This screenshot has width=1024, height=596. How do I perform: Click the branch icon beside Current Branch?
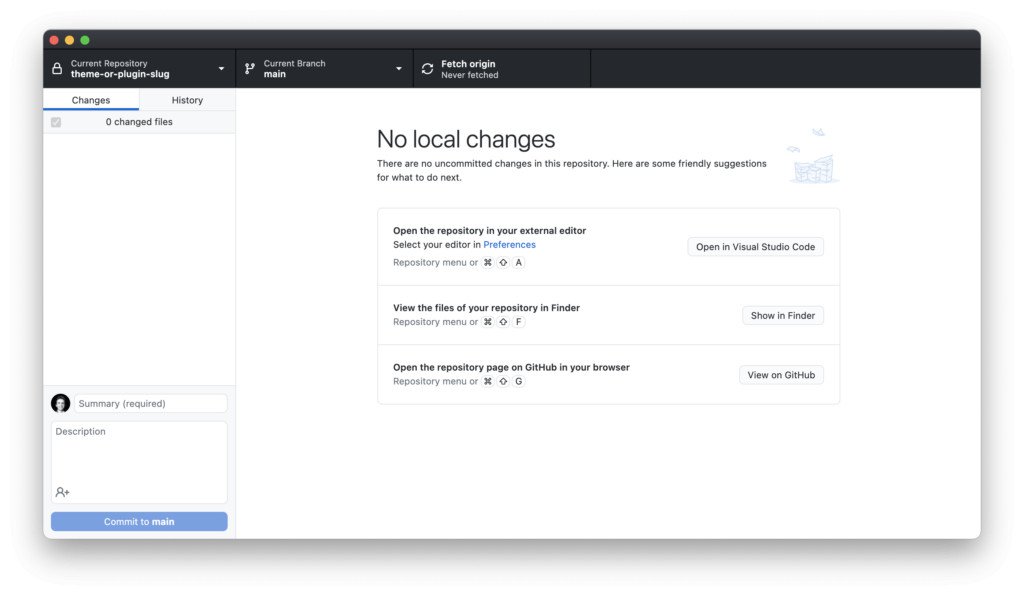[x=250, y=68]
